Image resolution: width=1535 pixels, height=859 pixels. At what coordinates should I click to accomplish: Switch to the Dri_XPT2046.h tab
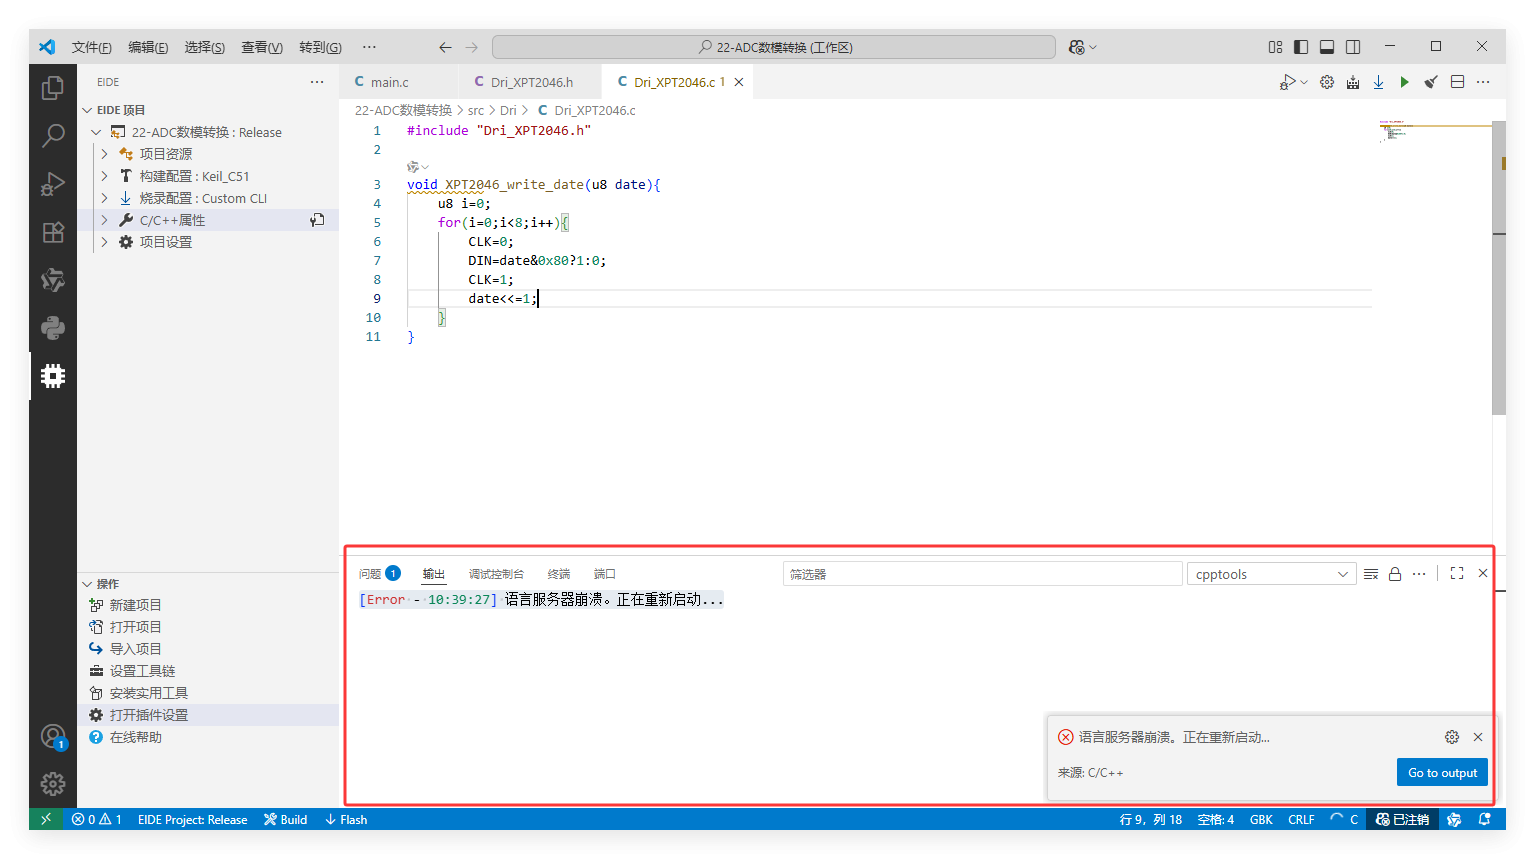tap(531, 82)
